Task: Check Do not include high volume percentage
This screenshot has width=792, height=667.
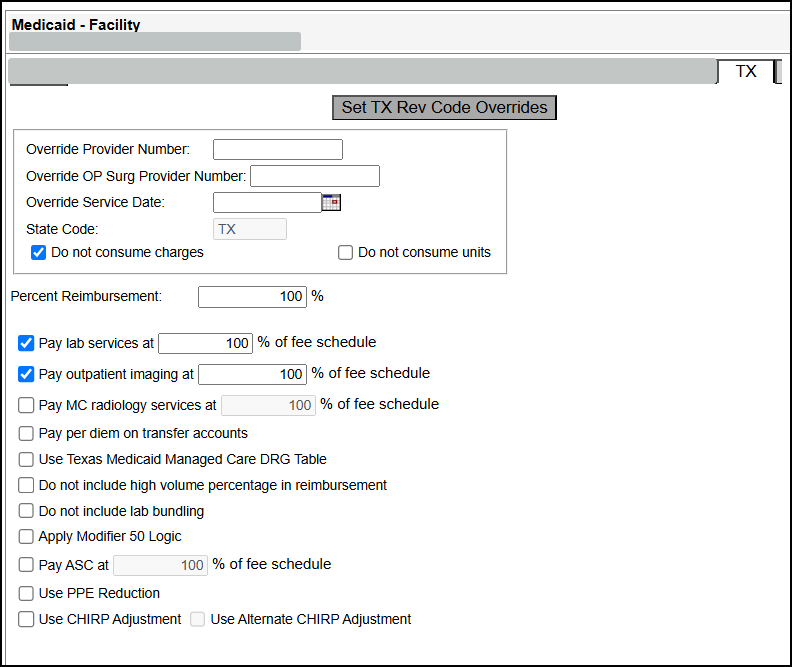Action: 26,485
